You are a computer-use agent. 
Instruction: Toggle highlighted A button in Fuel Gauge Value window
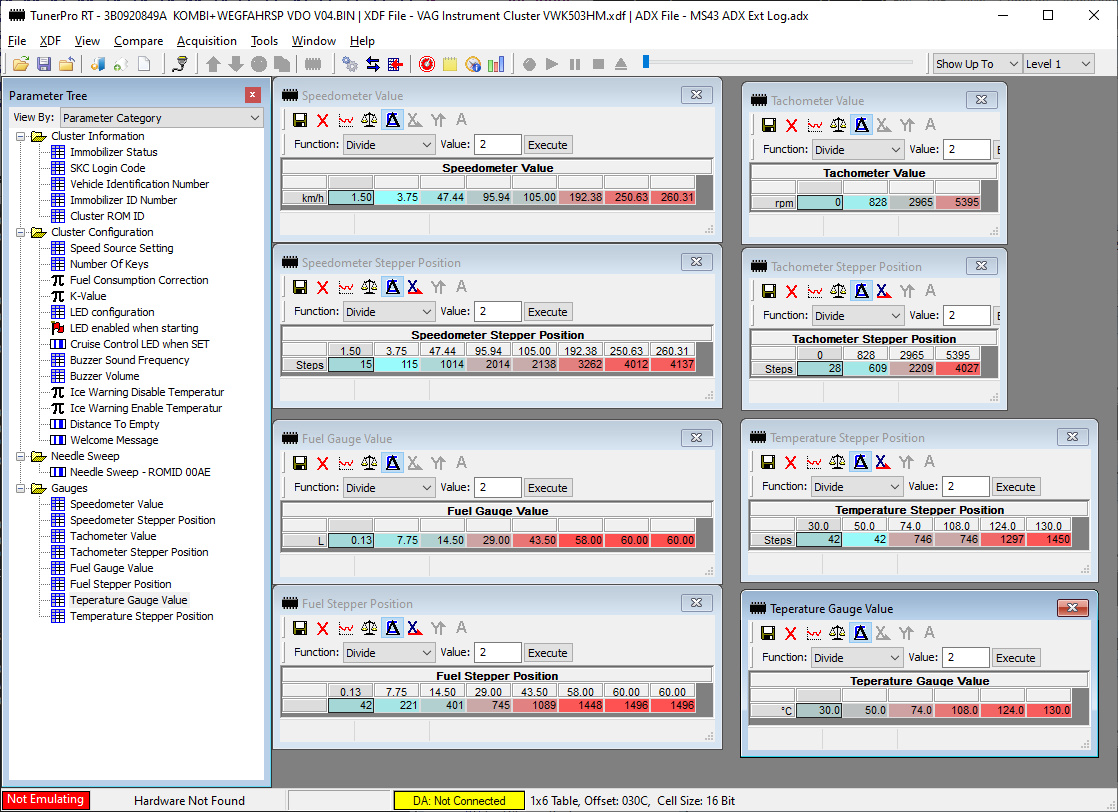click(x=392, y=463)
